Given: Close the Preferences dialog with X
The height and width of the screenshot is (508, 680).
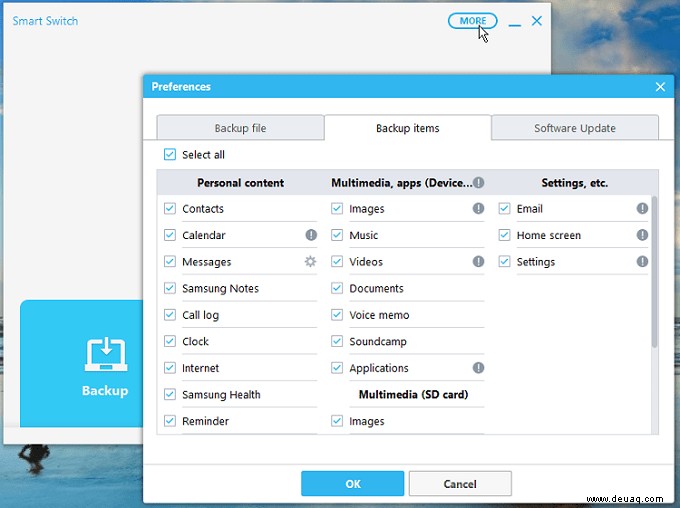Looking at the screenshot, I should point(660,87).
